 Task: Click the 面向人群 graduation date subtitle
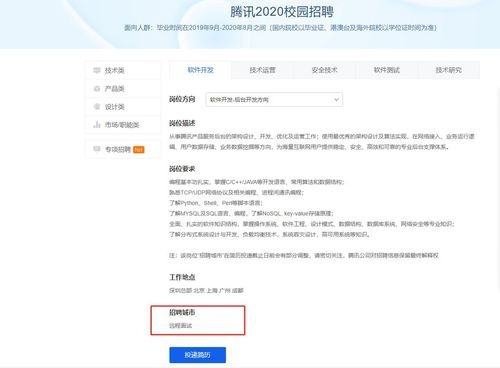[280, 28]
